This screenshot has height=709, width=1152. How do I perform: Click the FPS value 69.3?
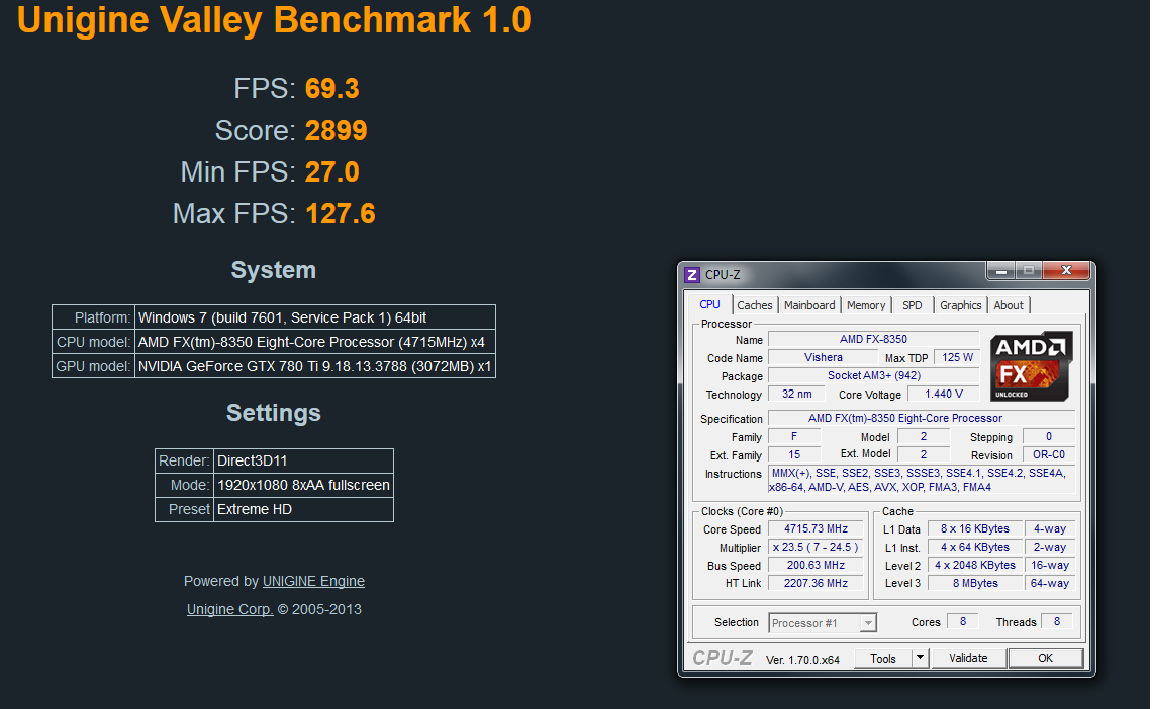(x=332, y=89)
